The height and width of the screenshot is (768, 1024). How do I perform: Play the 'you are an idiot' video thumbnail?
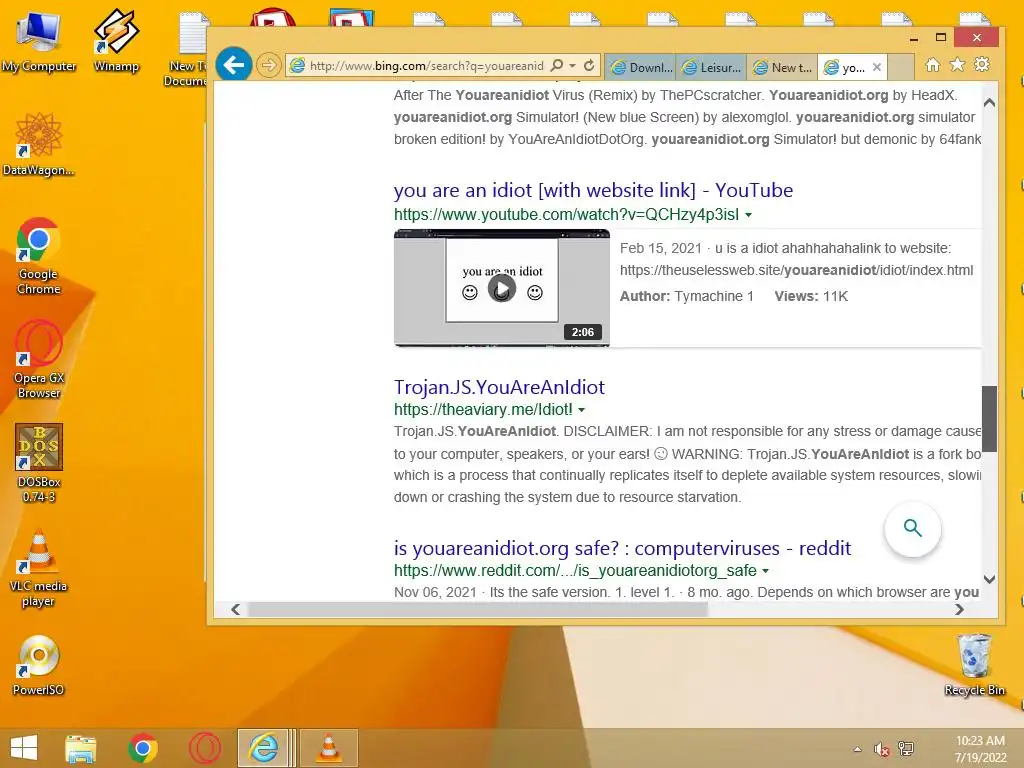point(502,288)
